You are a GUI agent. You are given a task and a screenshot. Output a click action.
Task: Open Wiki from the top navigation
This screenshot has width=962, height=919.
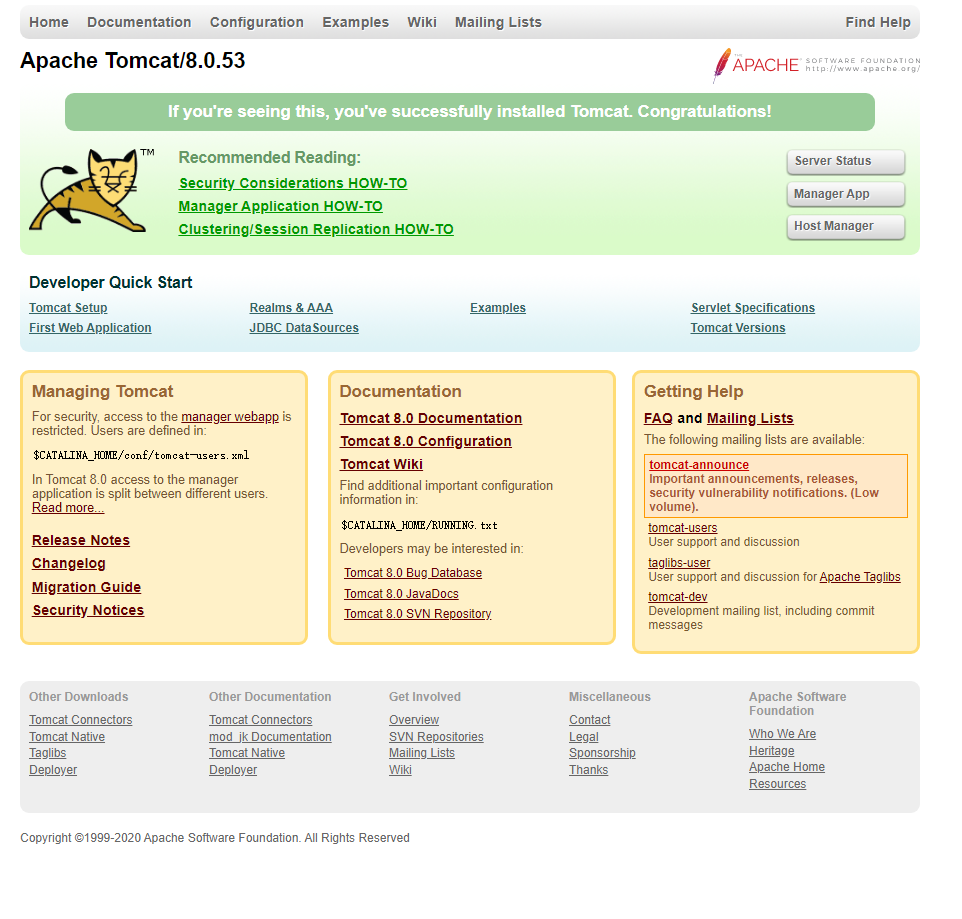pyautogui.click(x=422, y=22)
